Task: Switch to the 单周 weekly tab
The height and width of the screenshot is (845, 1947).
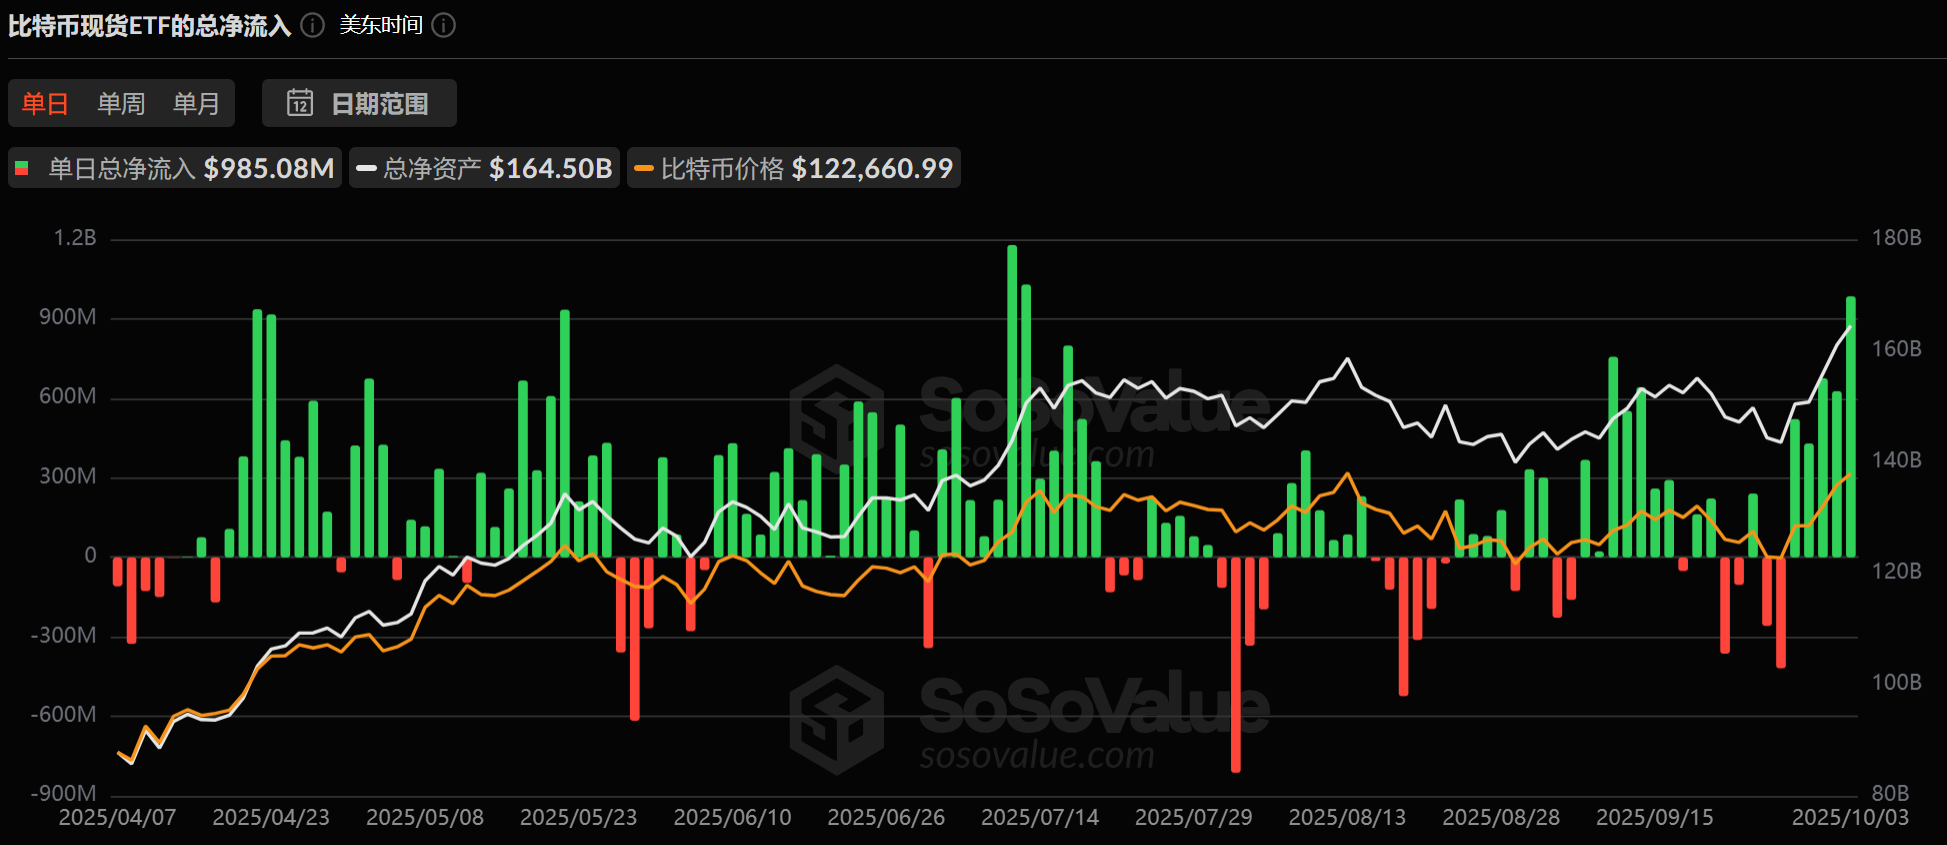Action: coord(121,103)
